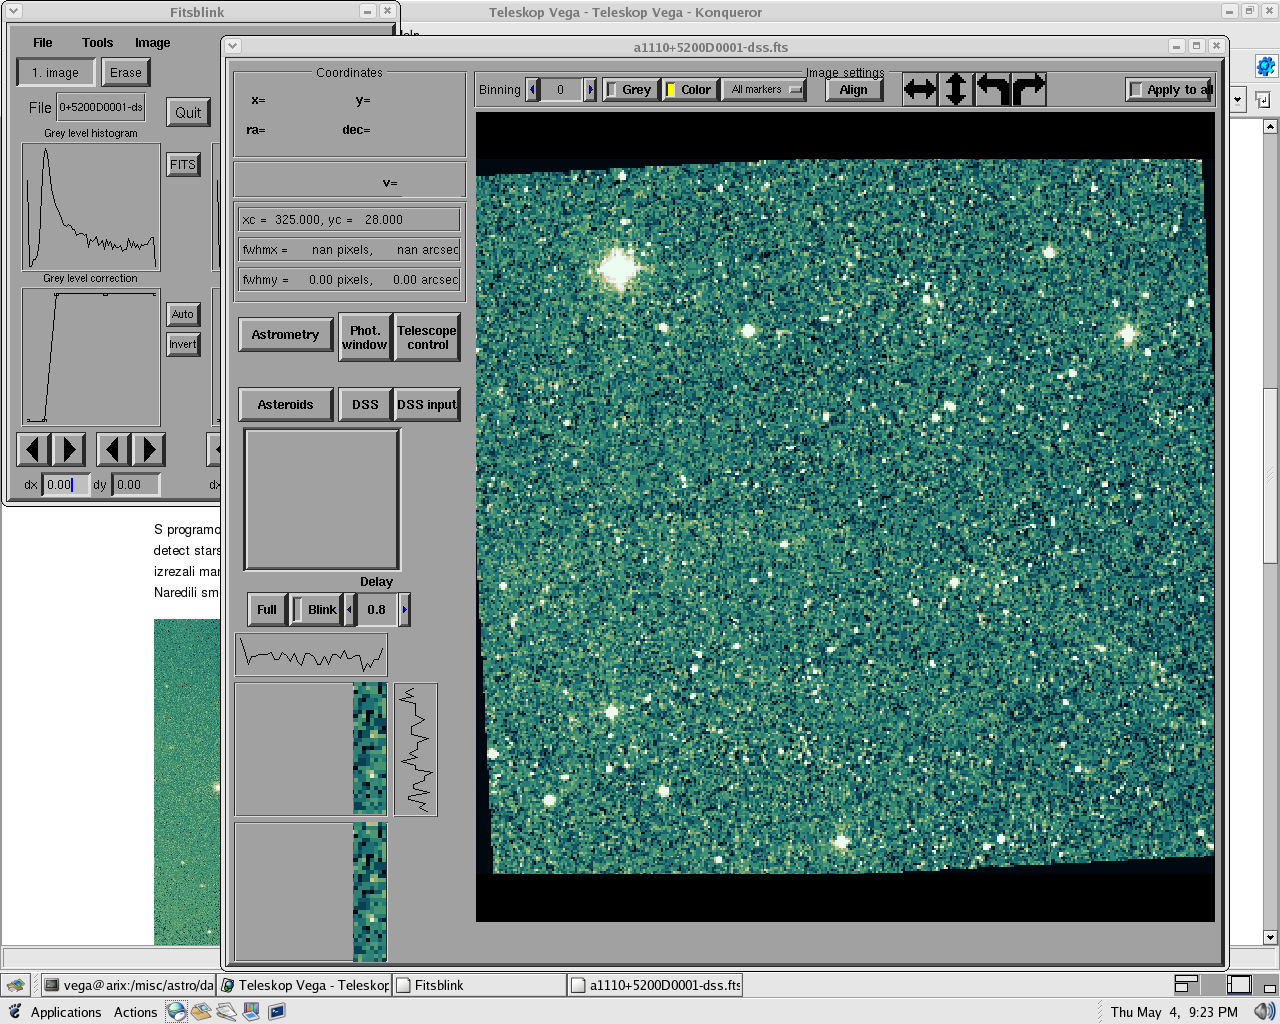
Task: Click the second right arrow above dy field
Action: pyautogui.click(x=149, y=449)
